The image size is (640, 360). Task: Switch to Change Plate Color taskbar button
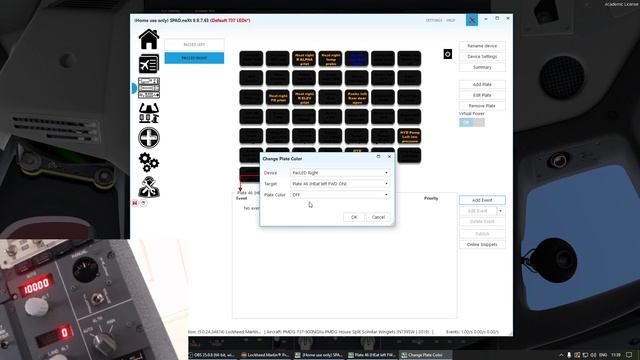425,355
